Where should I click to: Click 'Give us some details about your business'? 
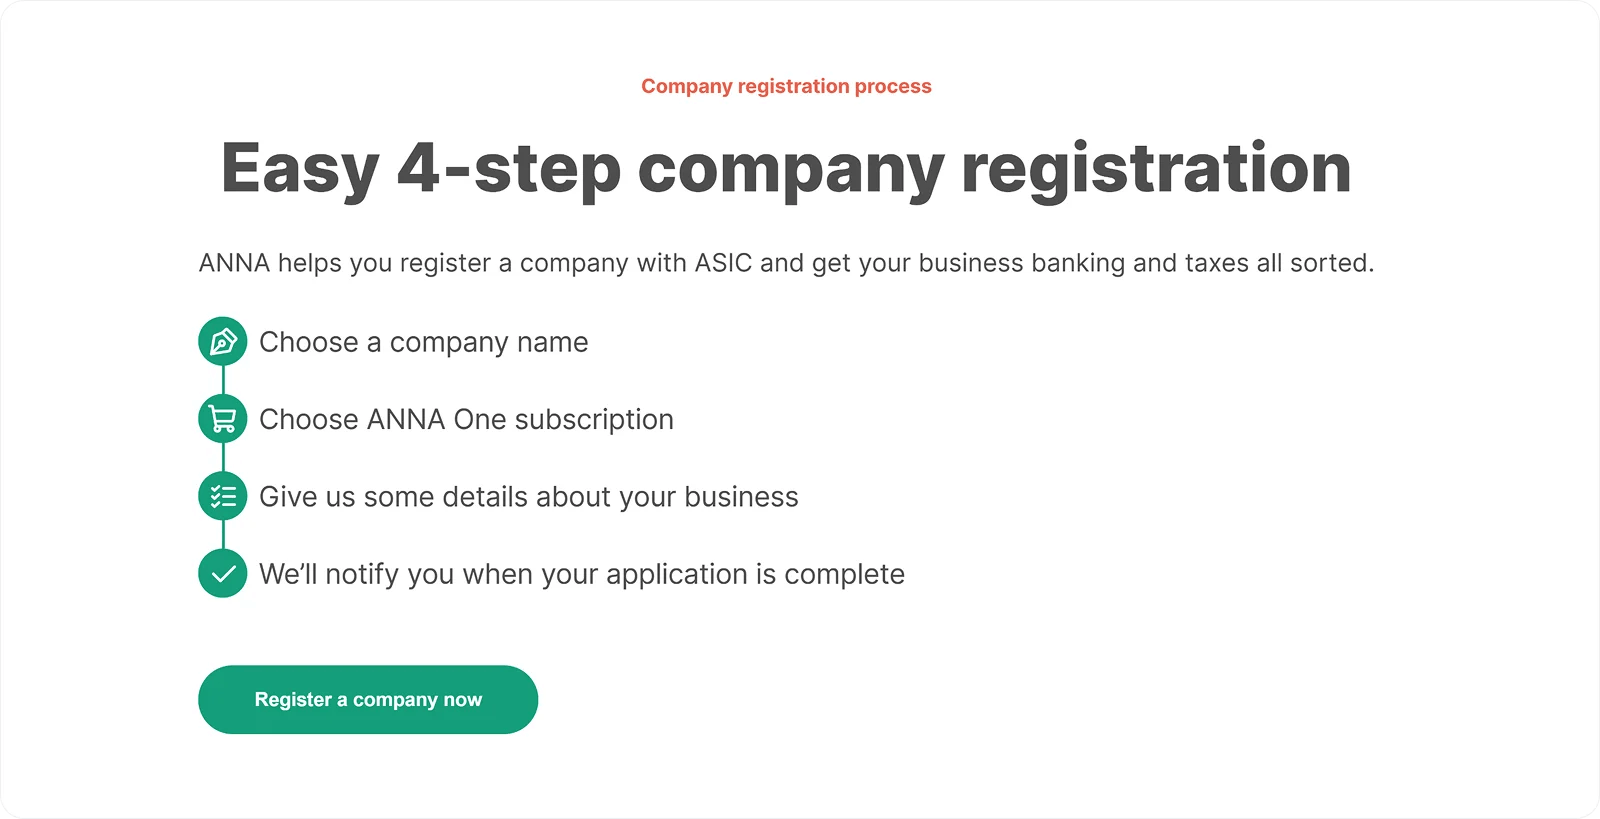pos(528,497)
